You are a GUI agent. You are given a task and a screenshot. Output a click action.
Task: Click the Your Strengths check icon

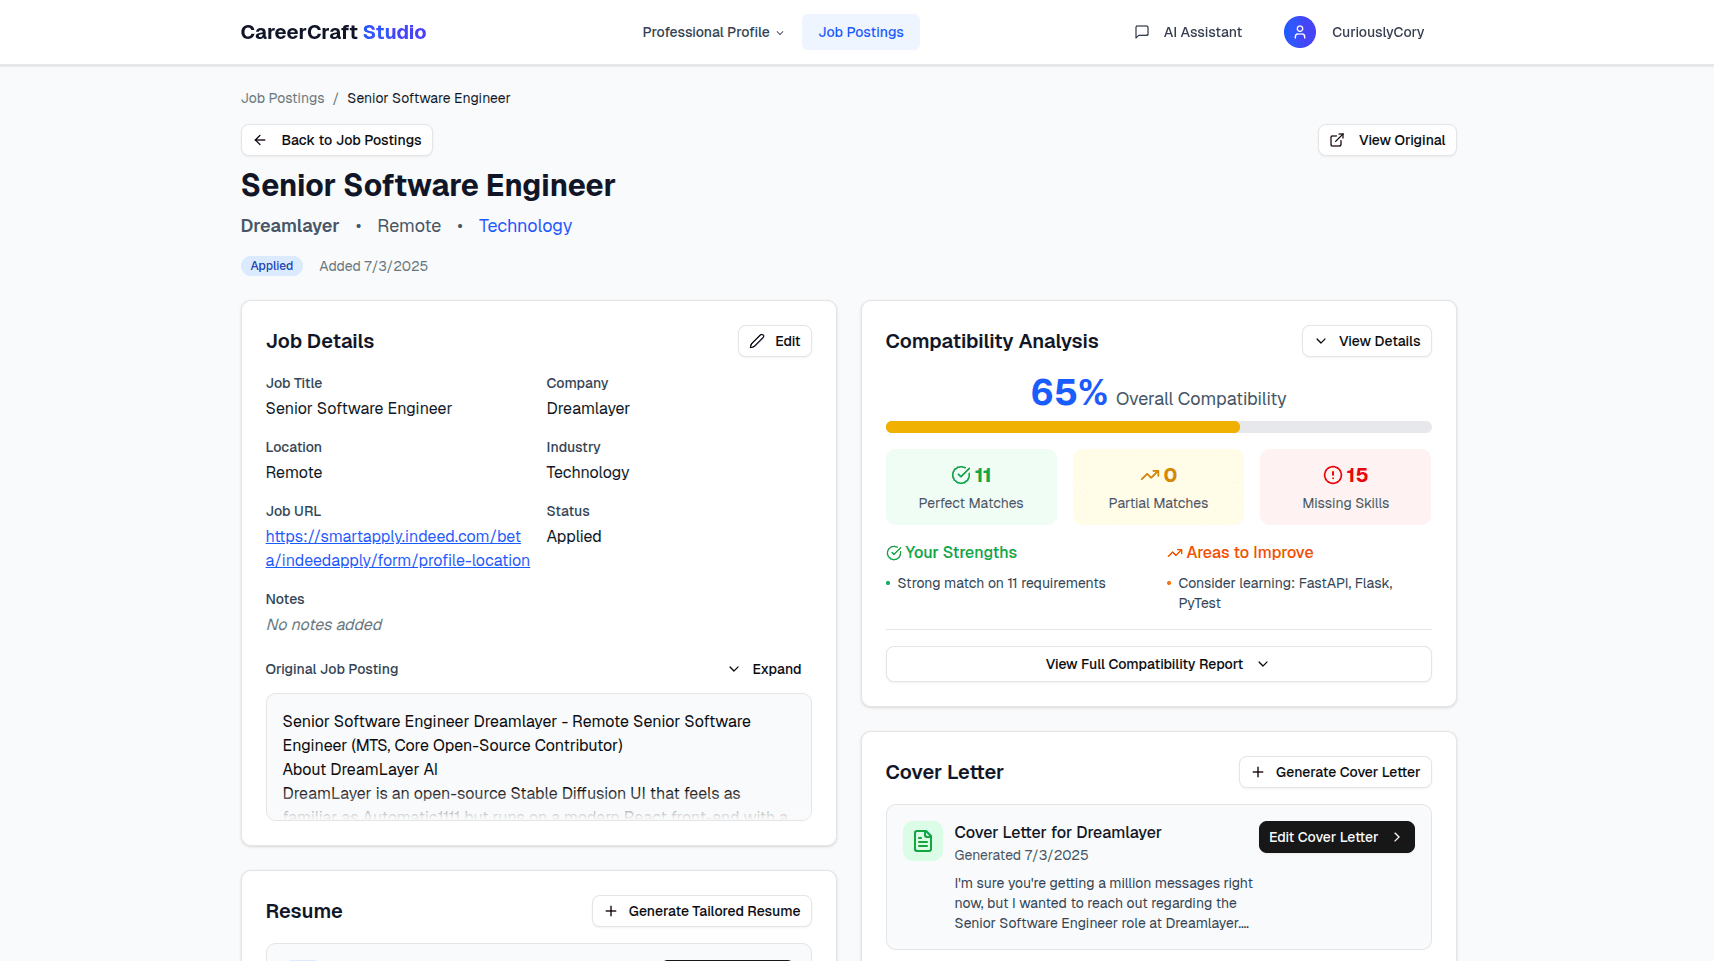(894, 553)
